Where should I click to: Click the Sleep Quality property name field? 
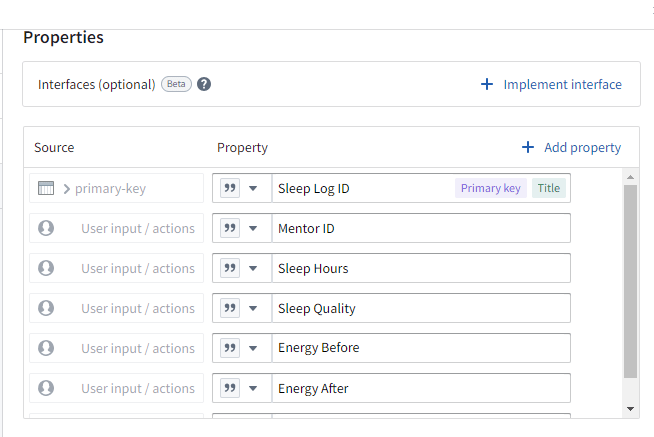(x=420, y=308)
